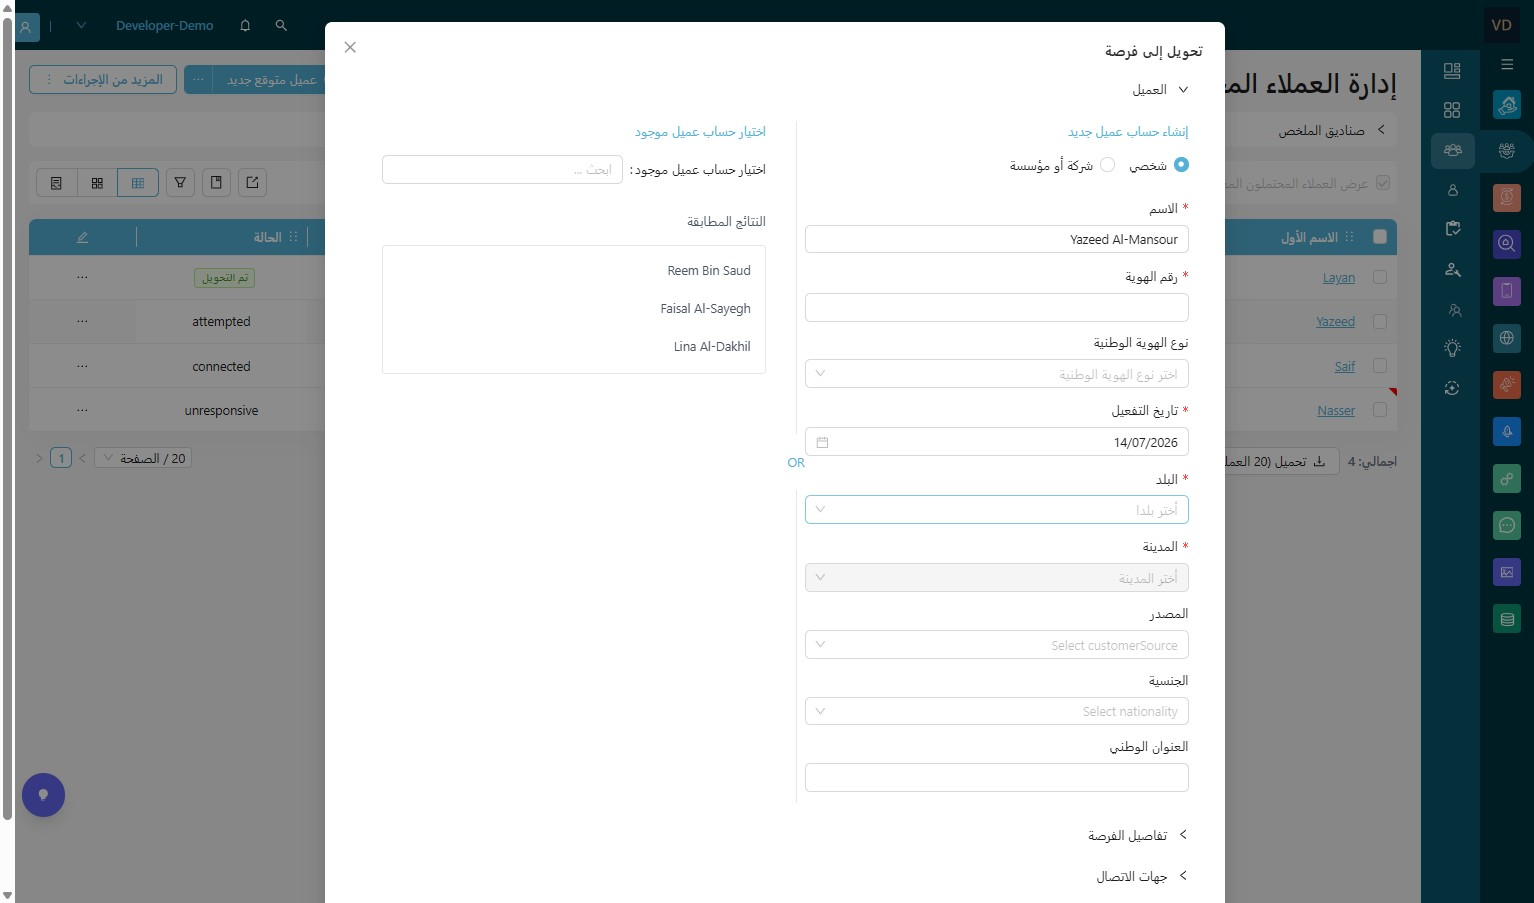Click the hamburger menu icon in the sidebar
The height and width of the screenshot is (903, 1534).
tap(1507, 65)
